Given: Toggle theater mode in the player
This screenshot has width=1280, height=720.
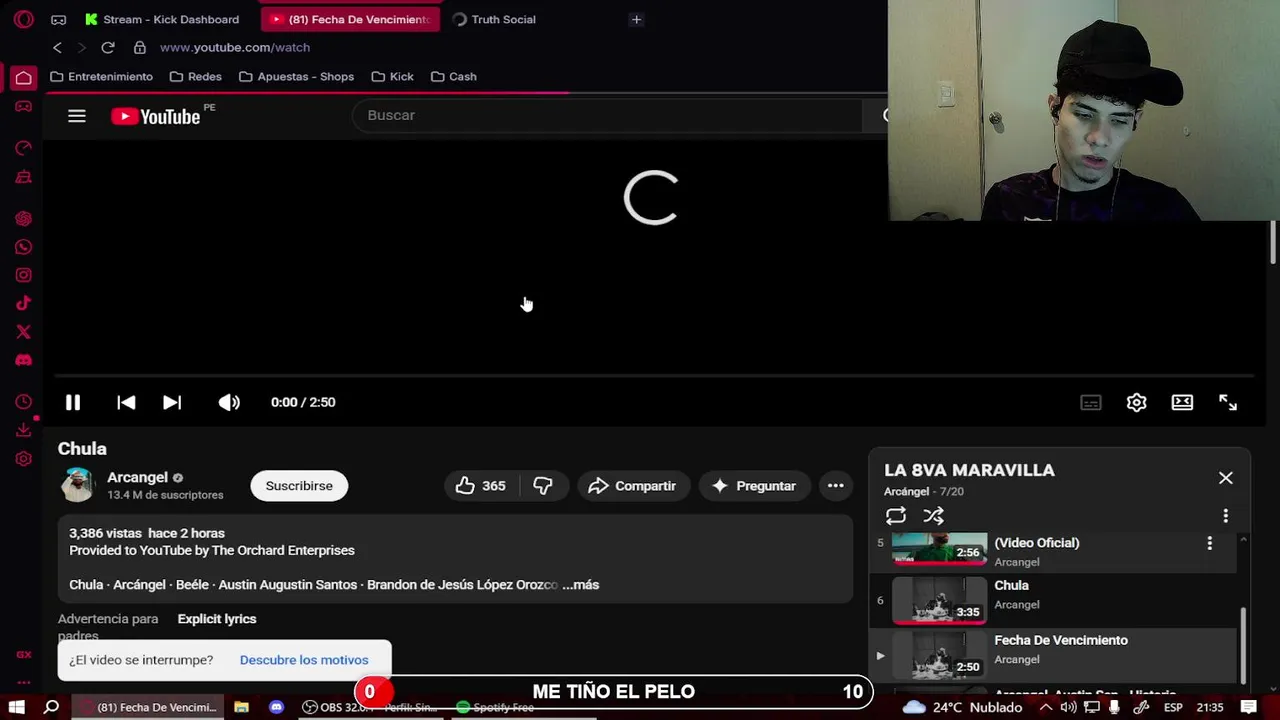Looking at the screenshot, I should pyautogui.click(x=1182, y=402).
